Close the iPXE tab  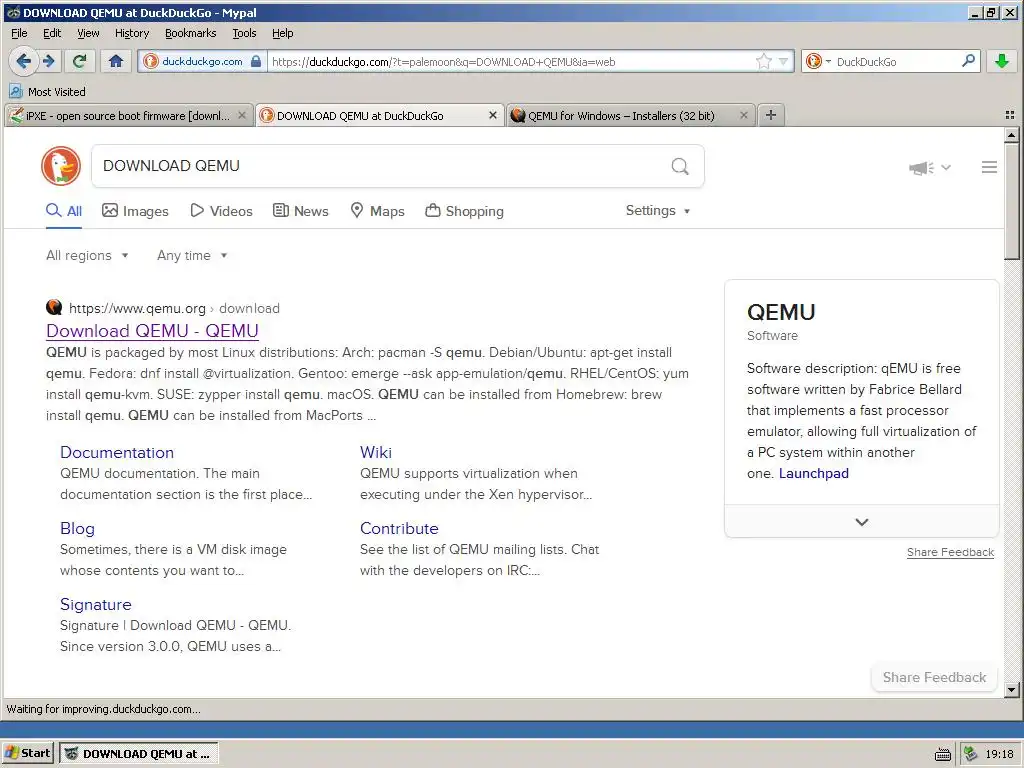(242, 116)
